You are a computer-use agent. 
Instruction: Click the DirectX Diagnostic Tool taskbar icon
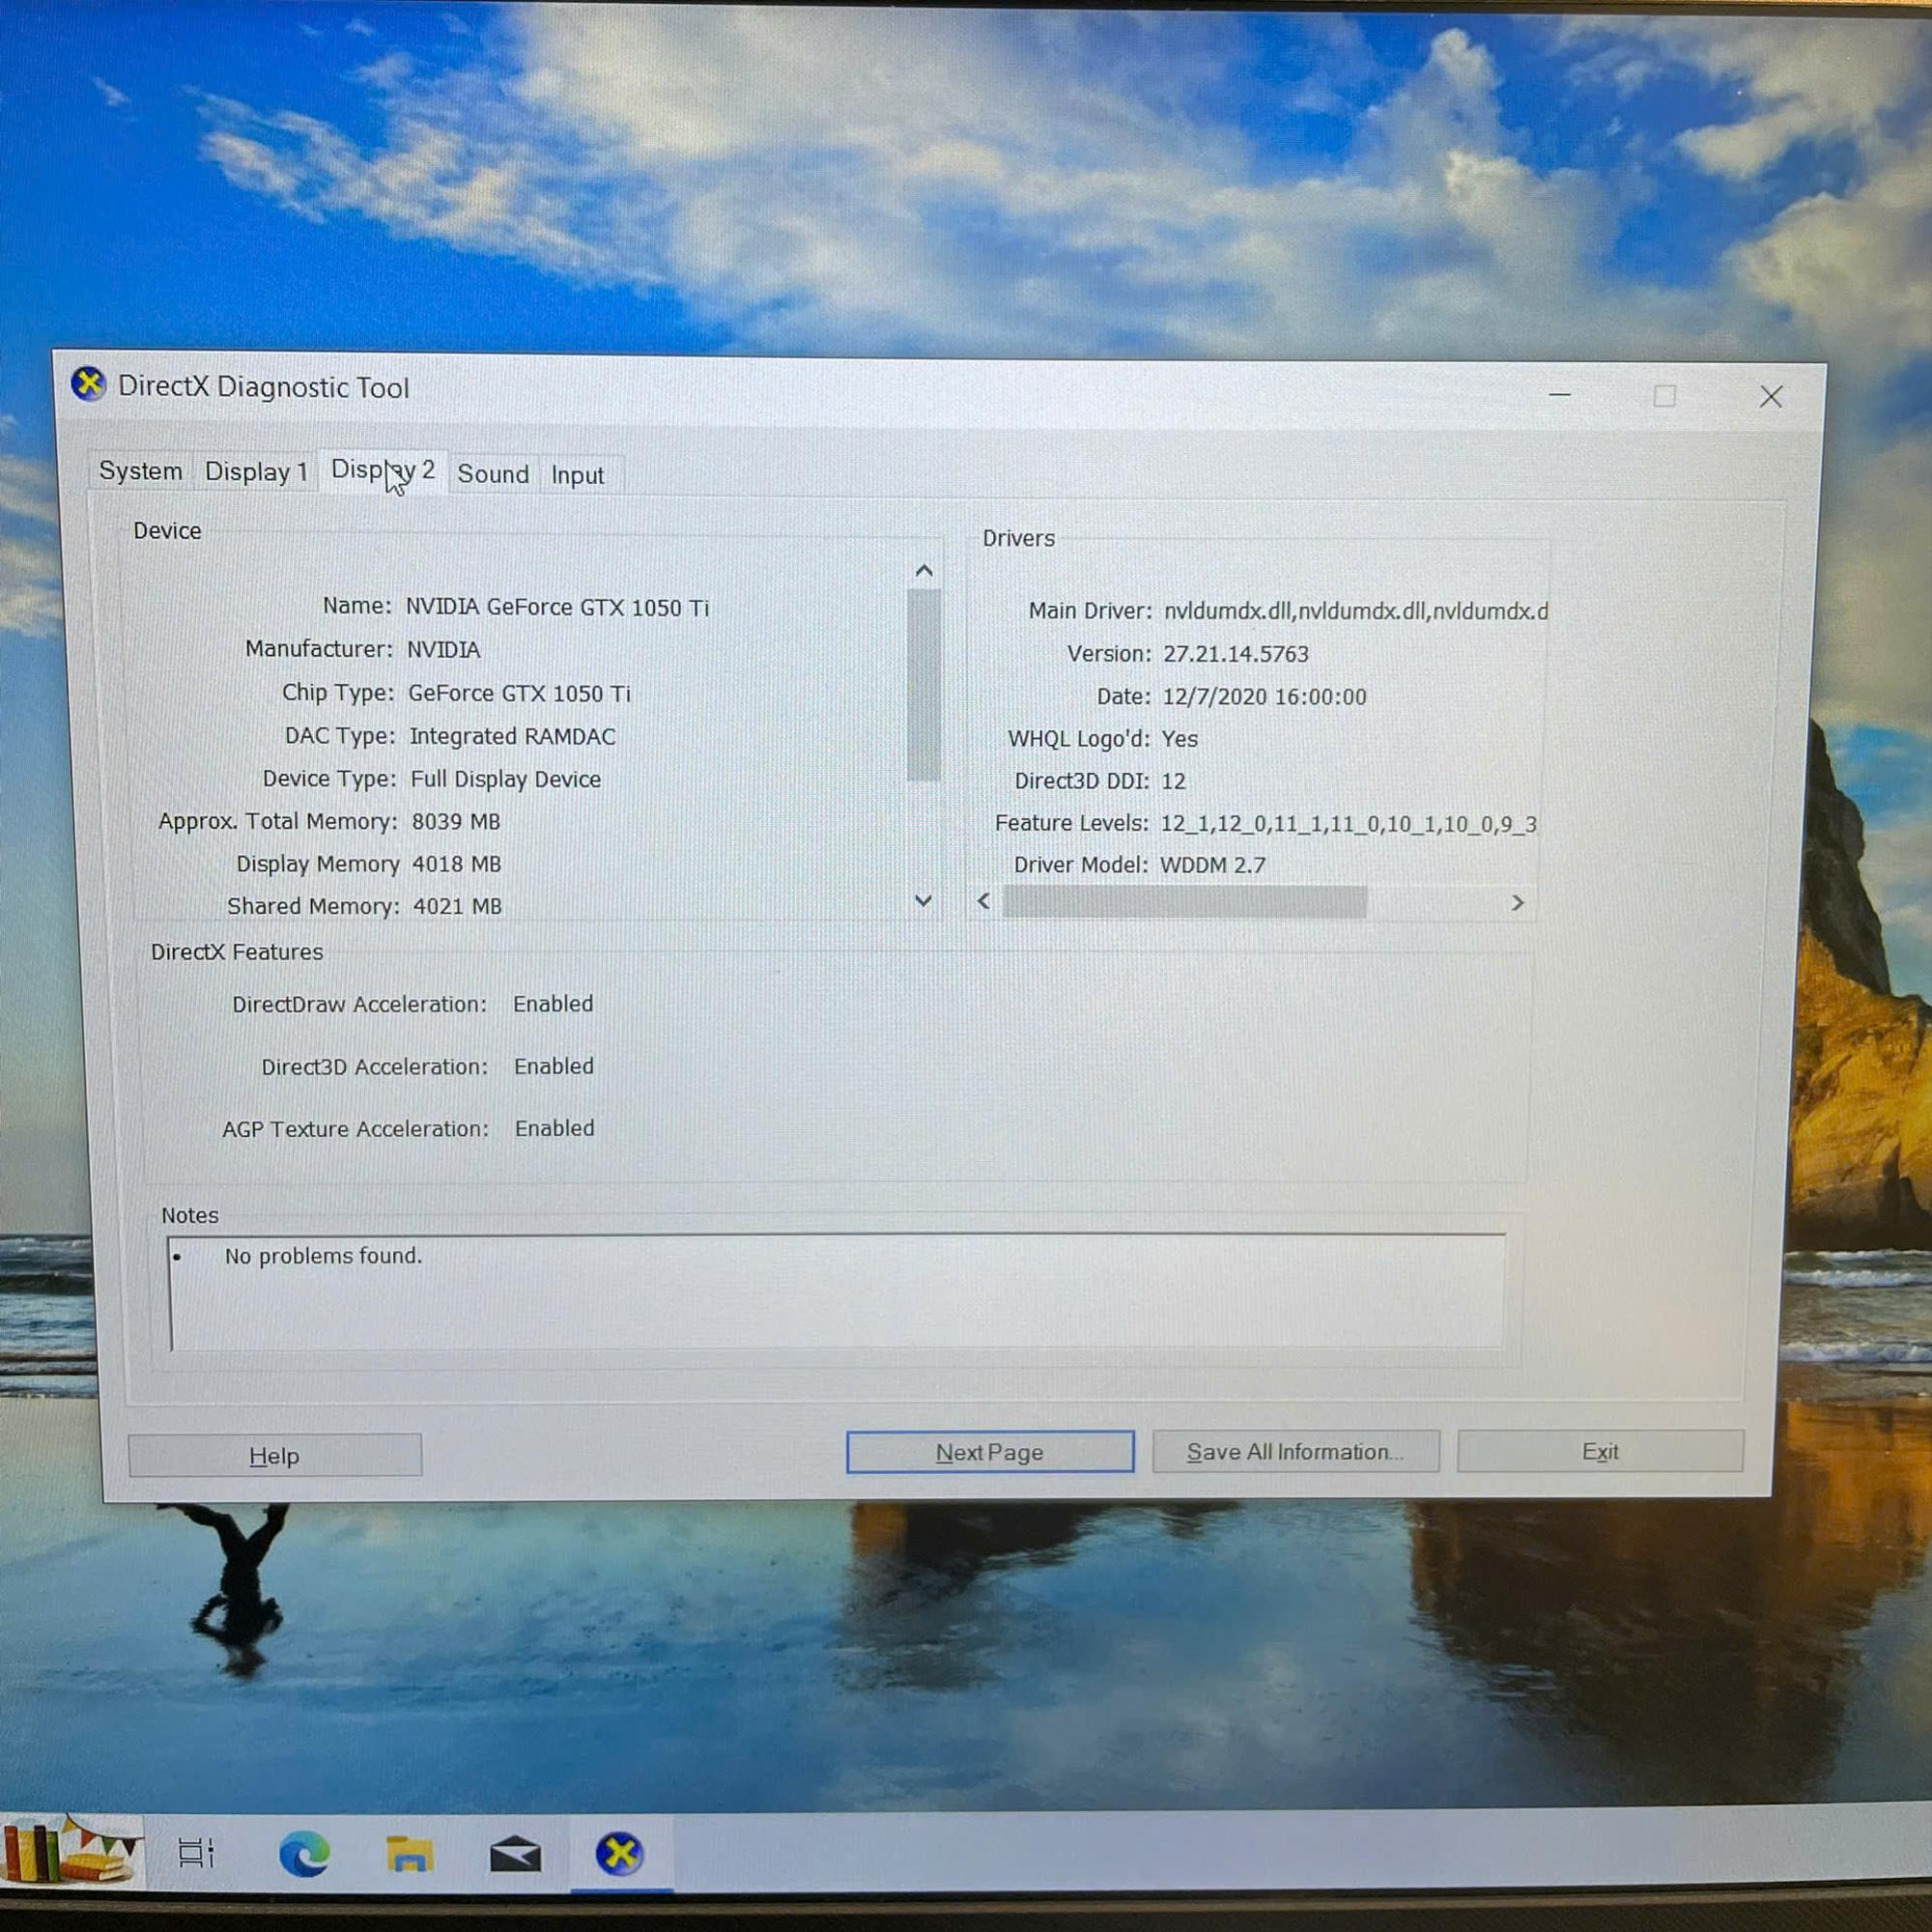click(x=621, y=1851)
